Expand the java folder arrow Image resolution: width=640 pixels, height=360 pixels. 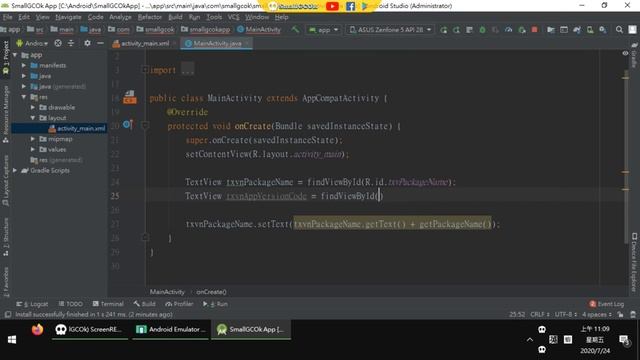click(x=24, y=76)
